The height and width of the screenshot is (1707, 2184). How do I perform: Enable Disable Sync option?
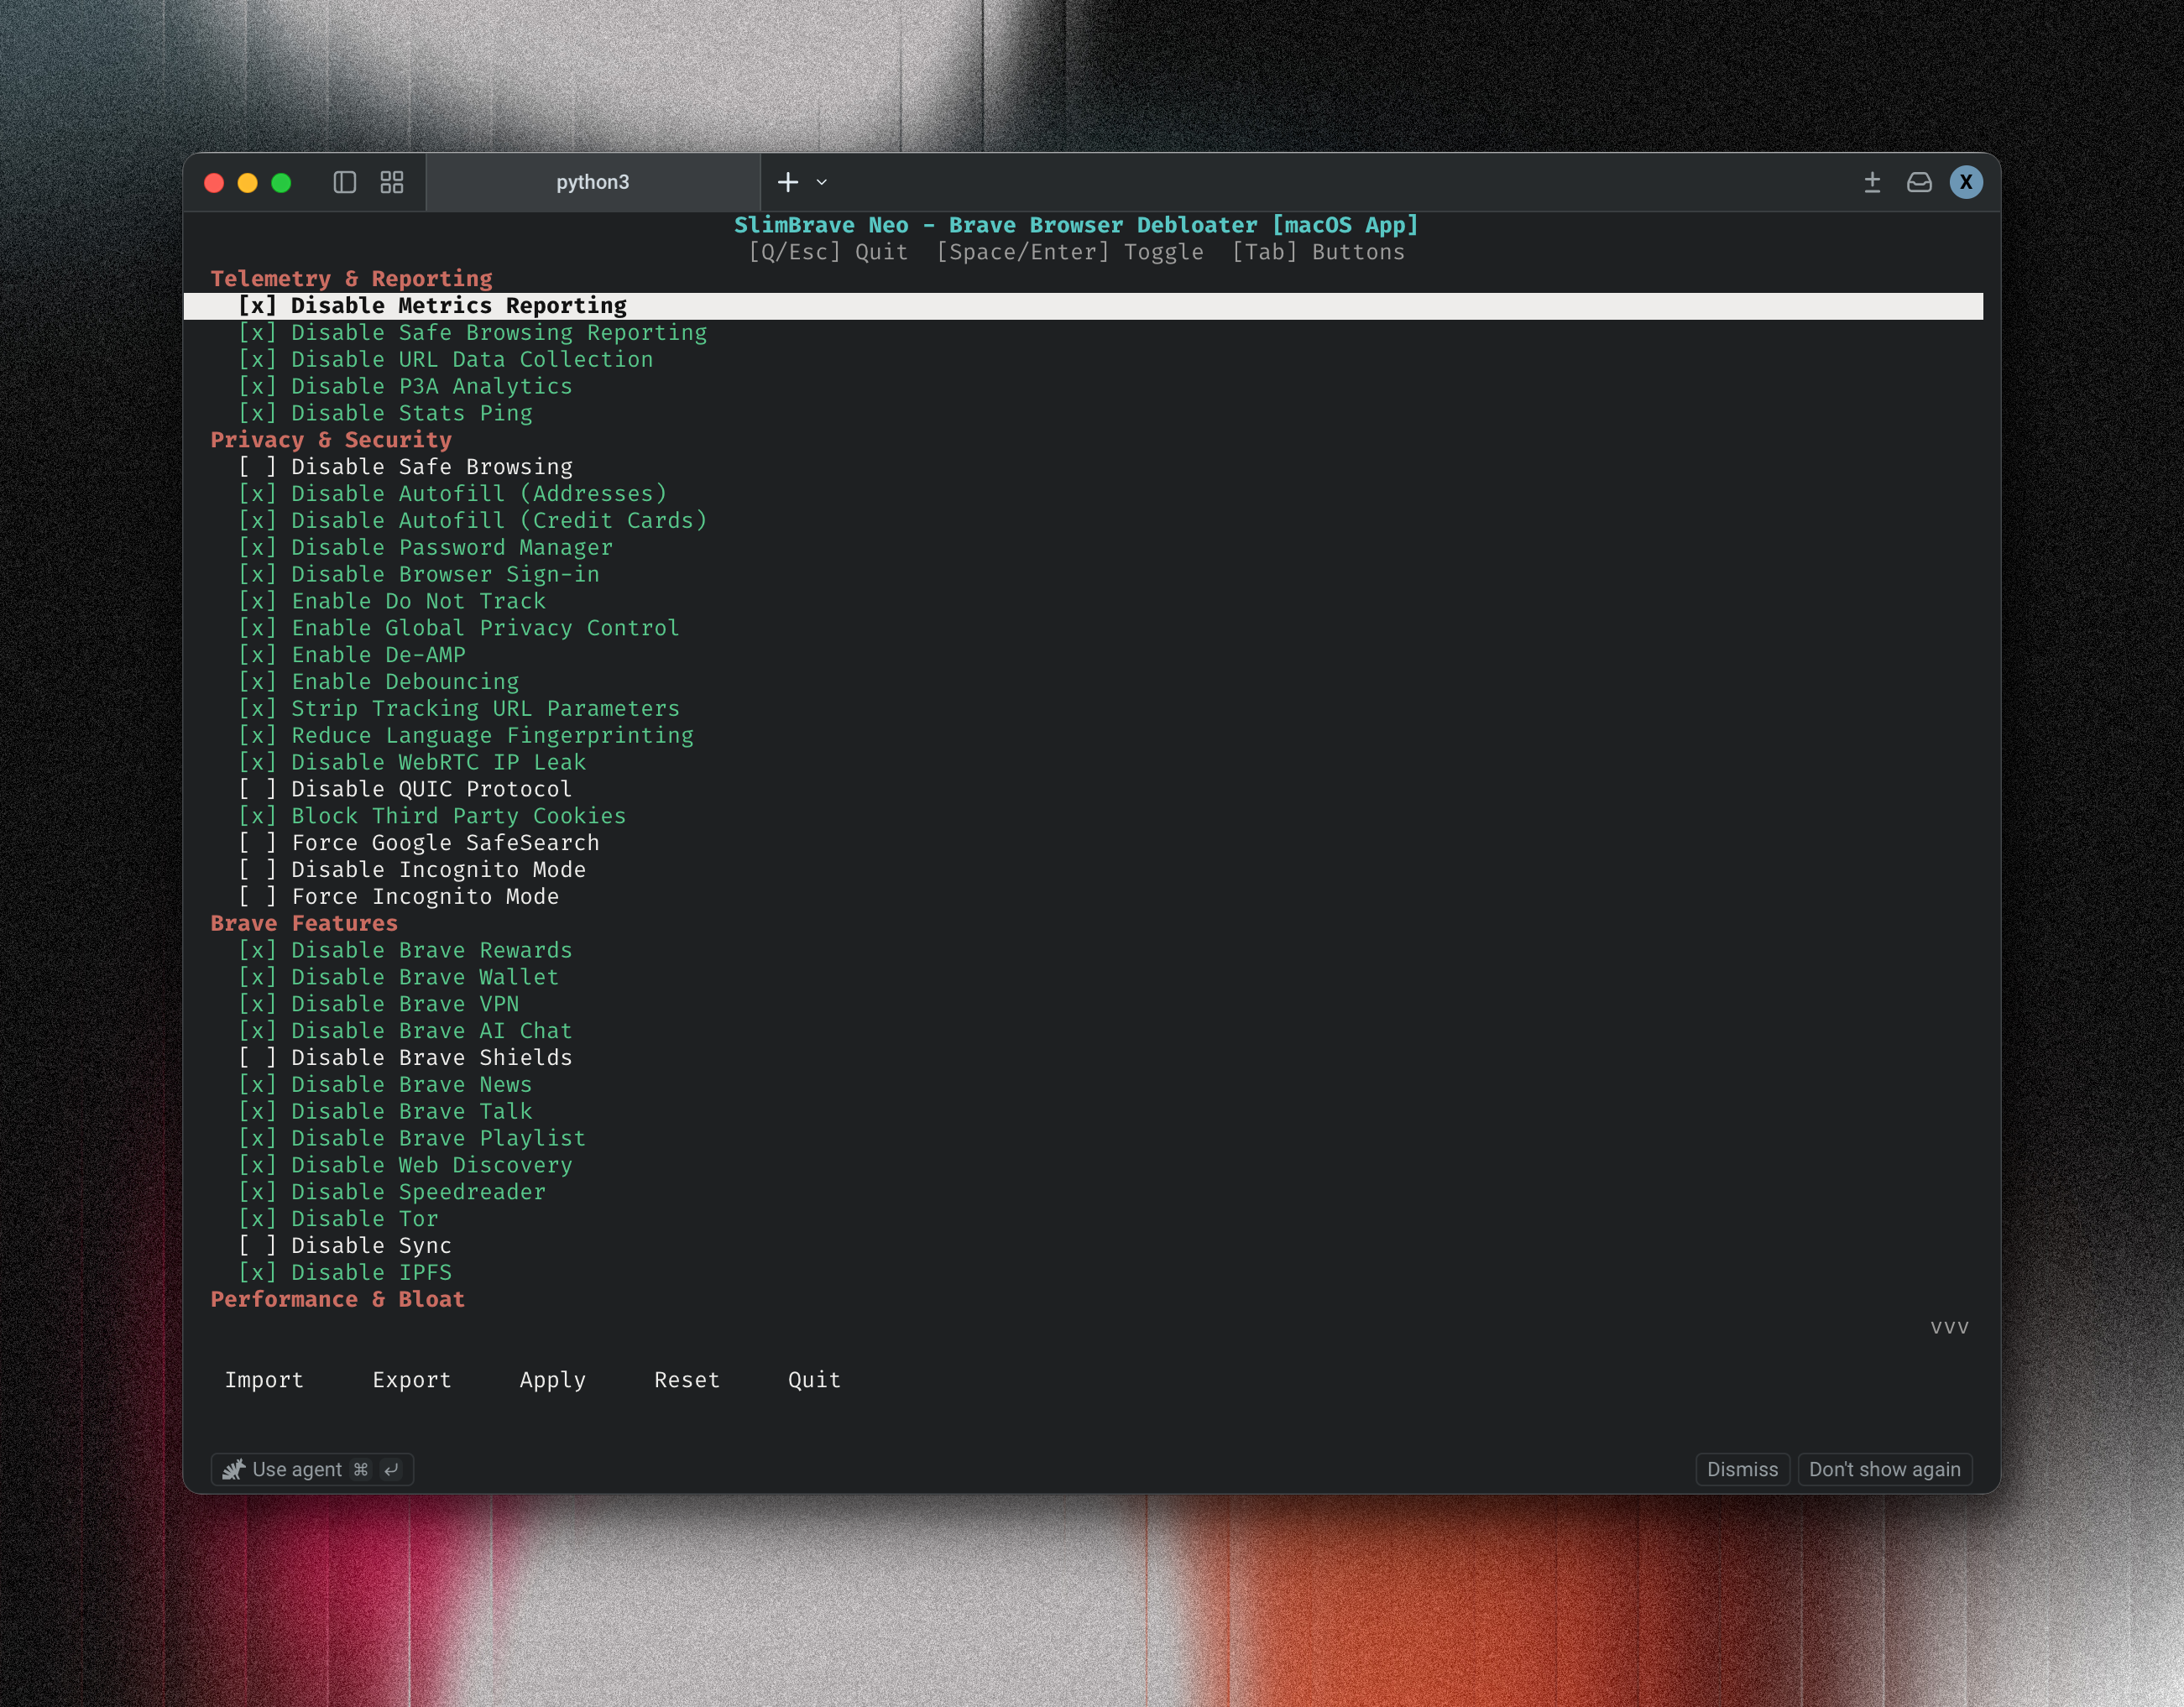click(x=345, y=1247)
